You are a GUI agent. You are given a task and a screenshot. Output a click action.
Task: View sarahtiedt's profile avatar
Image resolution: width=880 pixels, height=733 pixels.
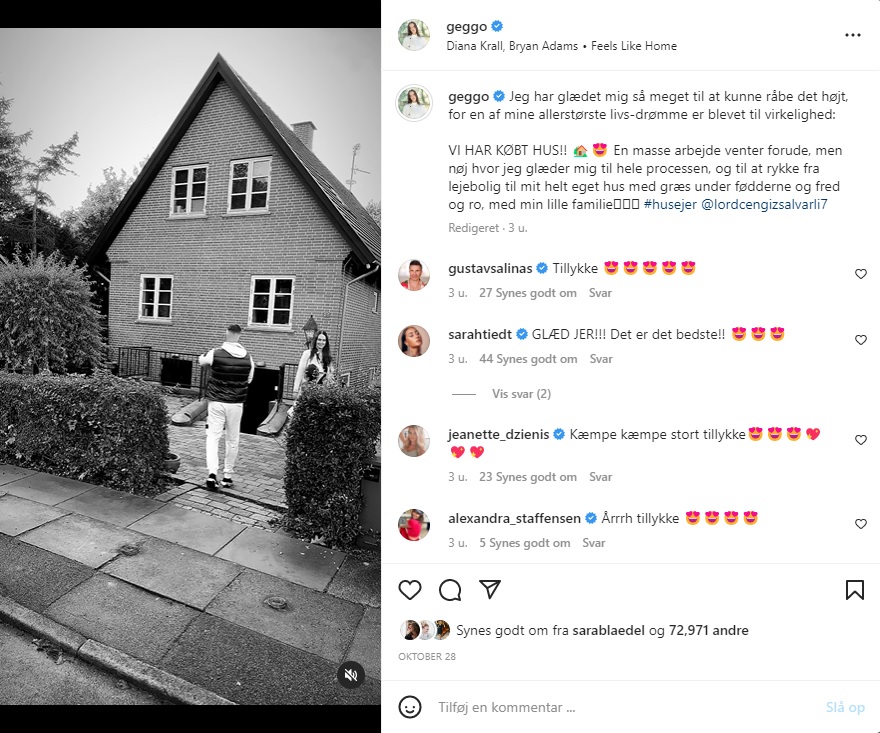tap(414, 341)
